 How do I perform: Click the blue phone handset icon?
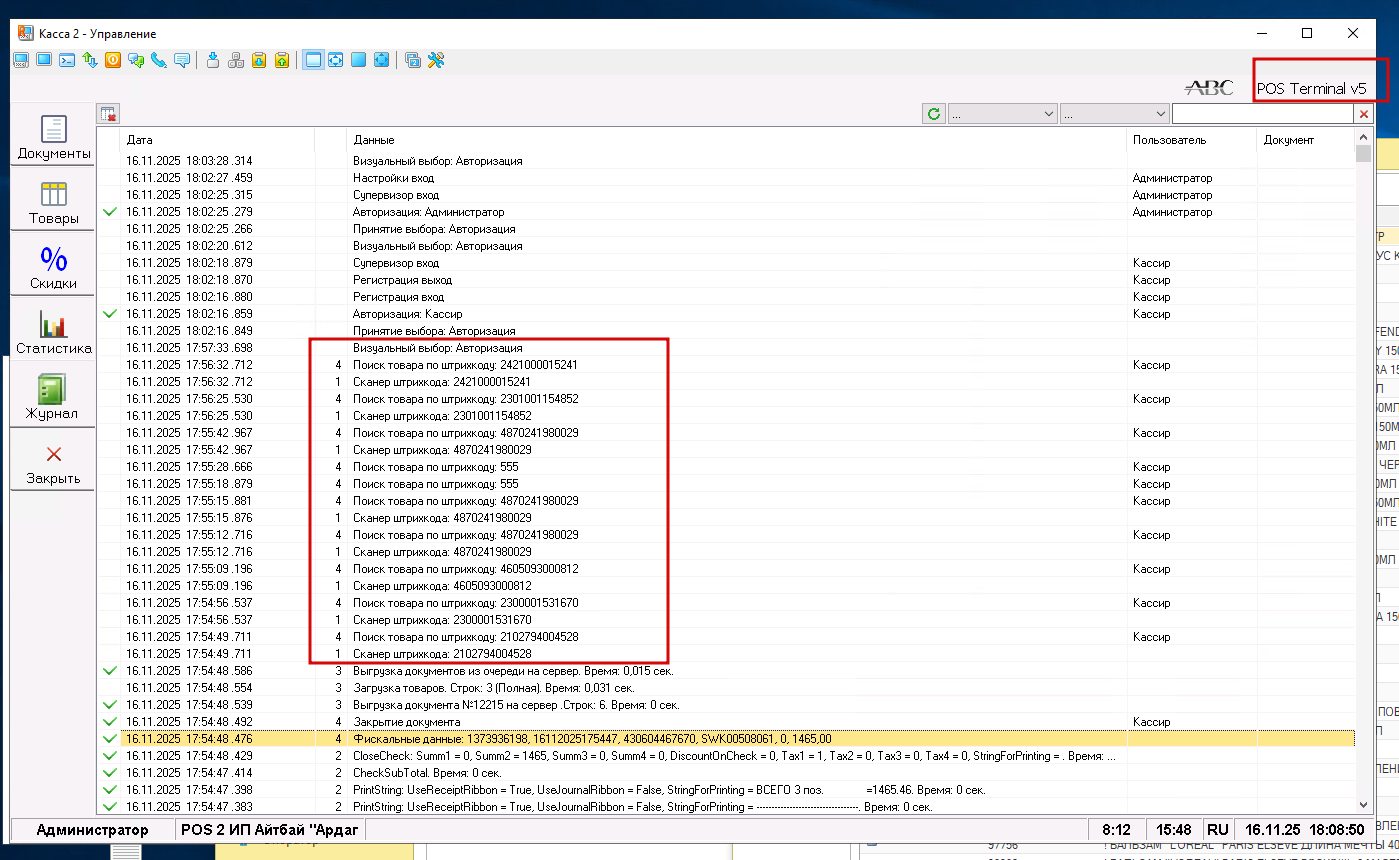tap(159, 60)
